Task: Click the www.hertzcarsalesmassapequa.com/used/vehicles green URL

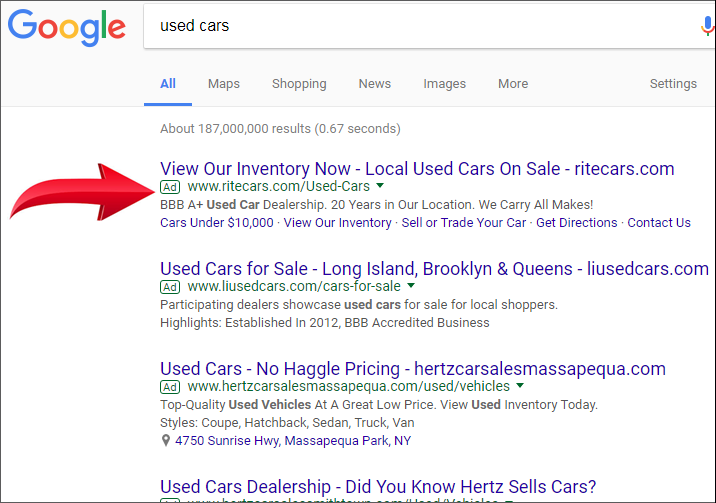Action: pyautogui.click(x=348, y=387)
